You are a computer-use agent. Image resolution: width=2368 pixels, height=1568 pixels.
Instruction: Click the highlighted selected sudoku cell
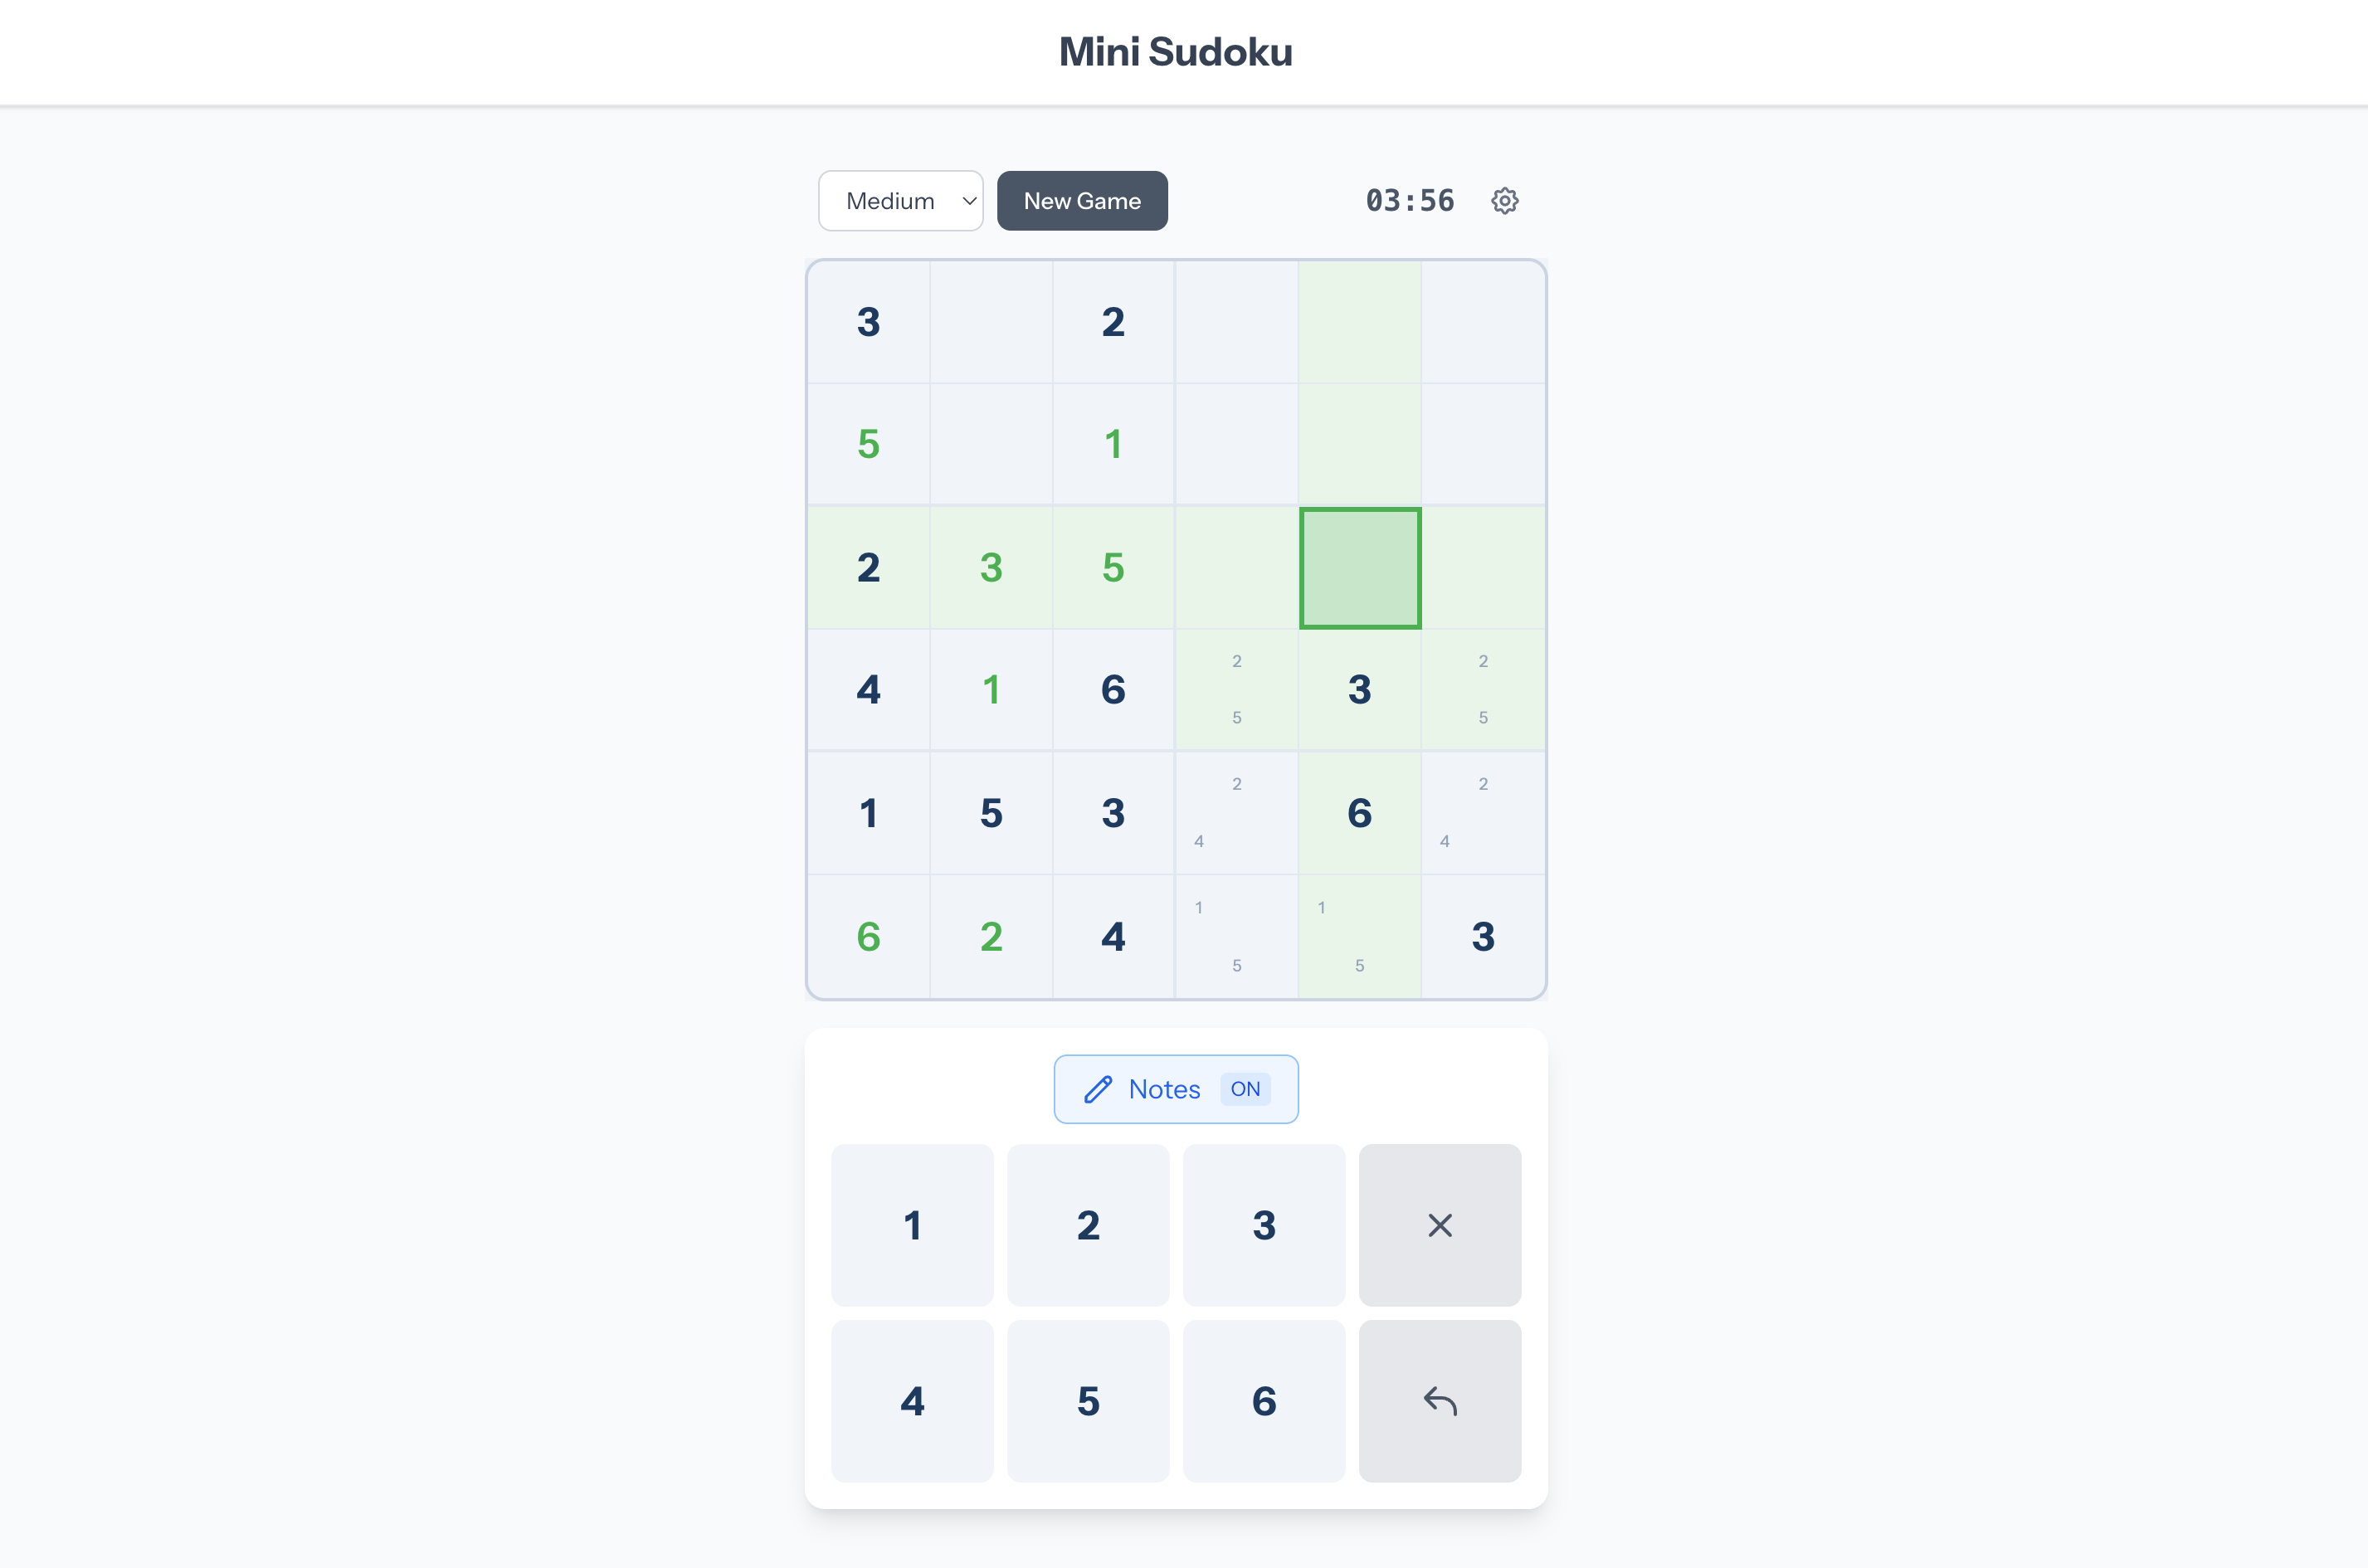[1359, 567]
